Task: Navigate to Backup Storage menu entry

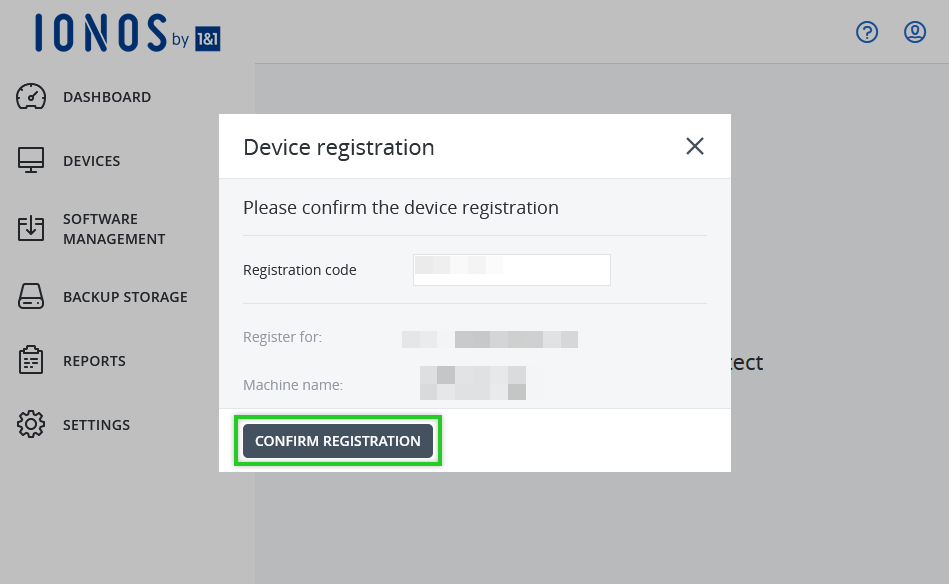Action: pos(125,297)
